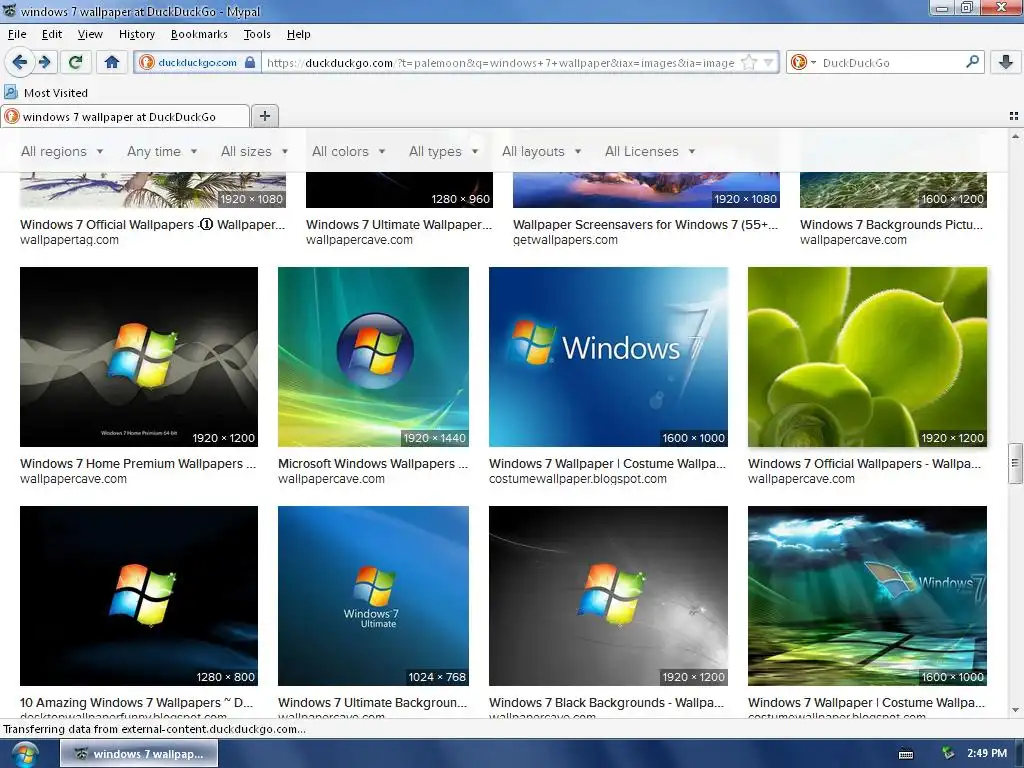Open the underwater Windows 7 1600 × 1000 thumbnail
1024x768 pixels.
pyautogui.click(x=867, y=596)
